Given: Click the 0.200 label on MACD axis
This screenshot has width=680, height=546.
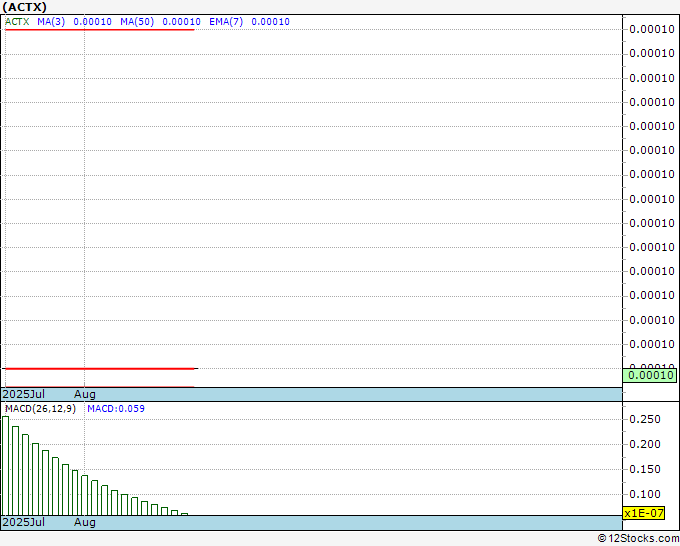Looking at the screenshot, I should 645,445.
